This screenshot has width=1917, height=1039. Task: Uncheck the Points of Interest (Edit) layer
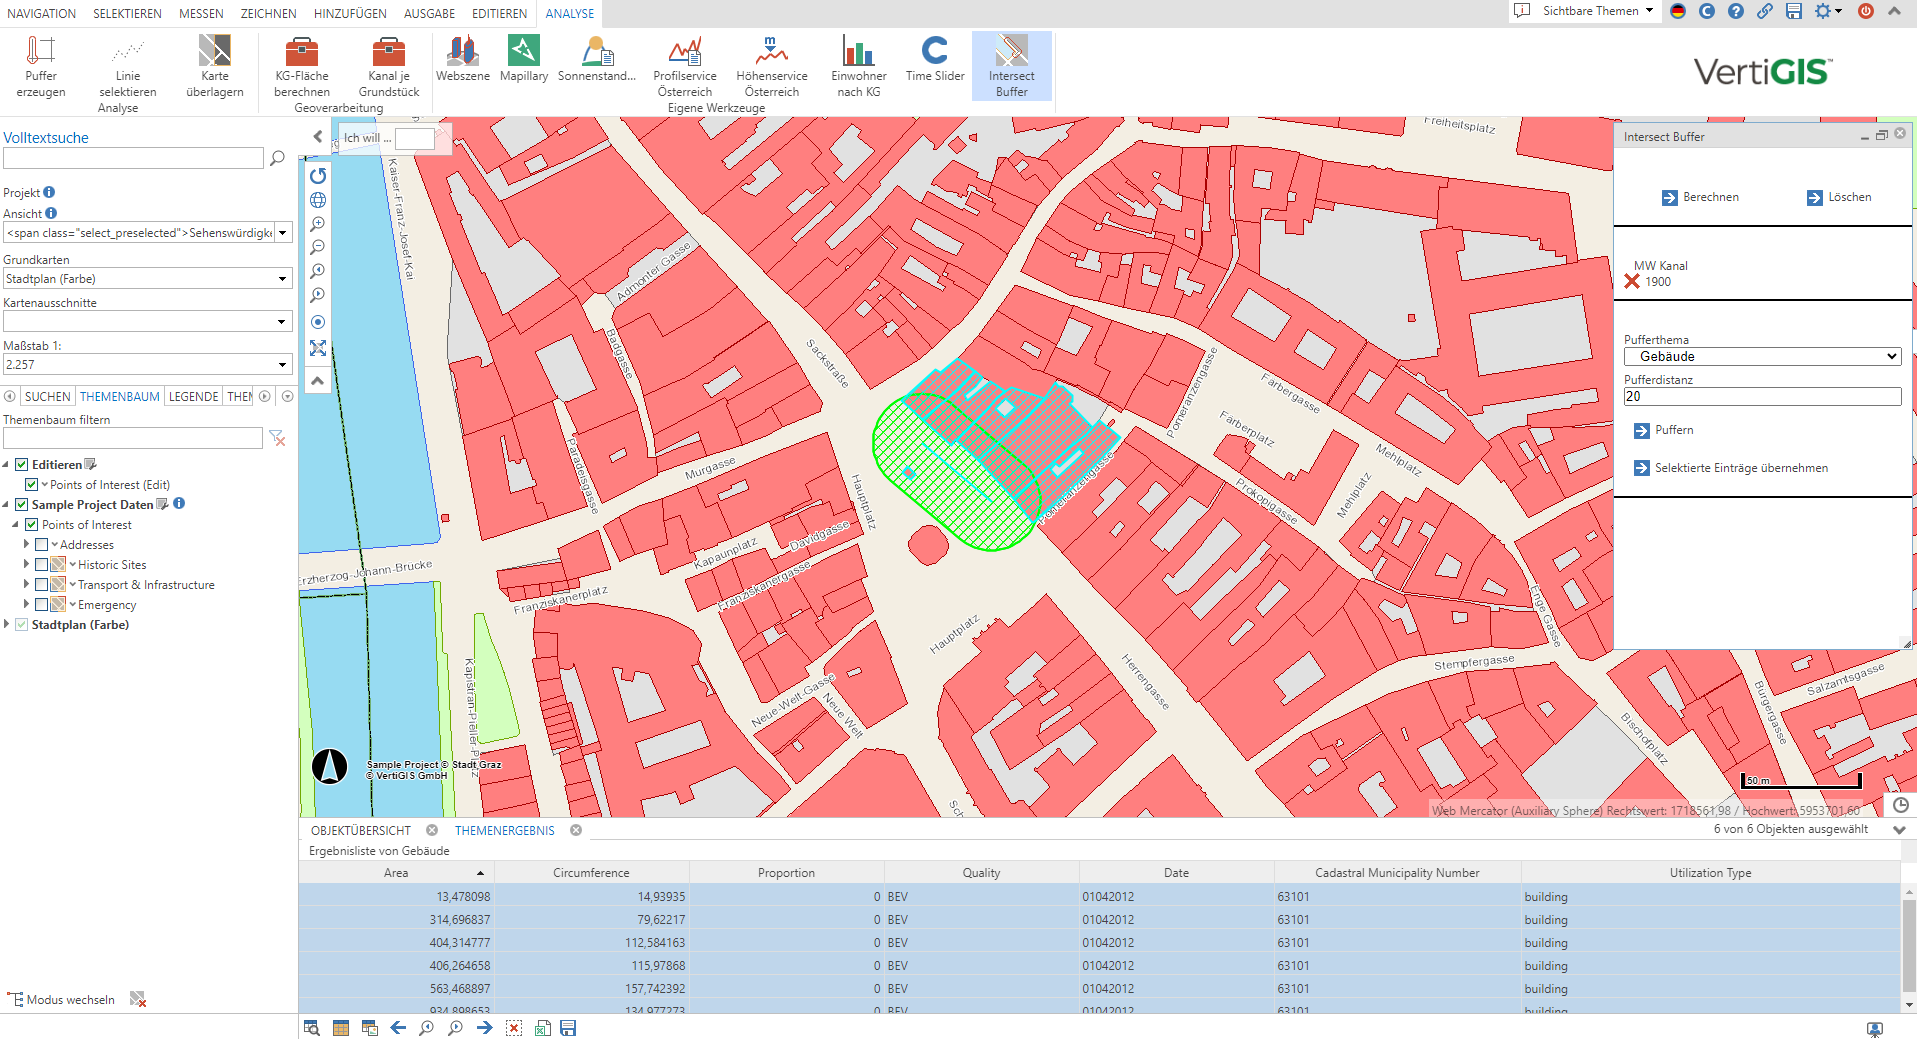point(32,485)
